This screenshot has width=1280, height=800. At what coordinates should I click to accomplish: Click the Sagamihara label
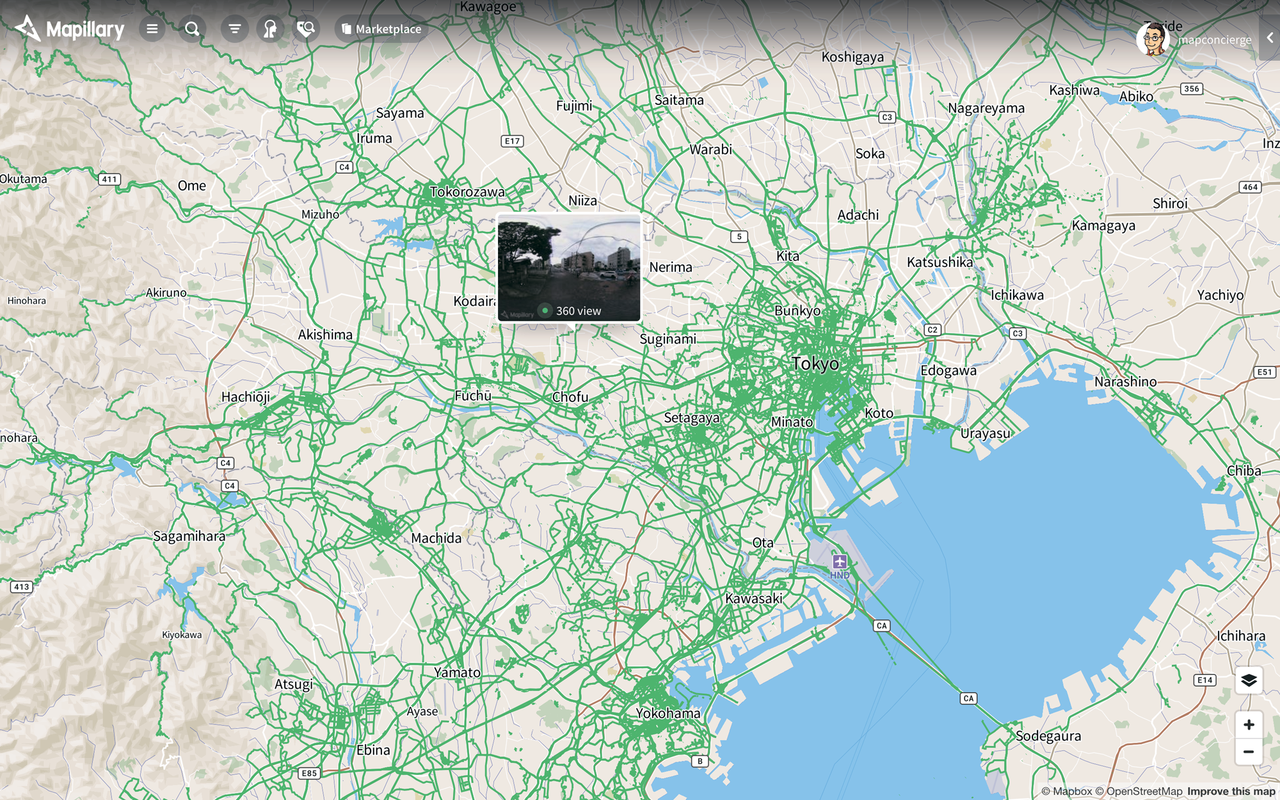click(x=189, y=536)
